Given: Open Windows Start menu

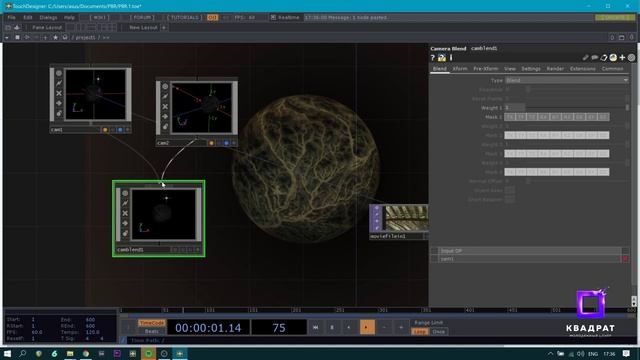Looking at the screenshot, I should tap(7, 353).
